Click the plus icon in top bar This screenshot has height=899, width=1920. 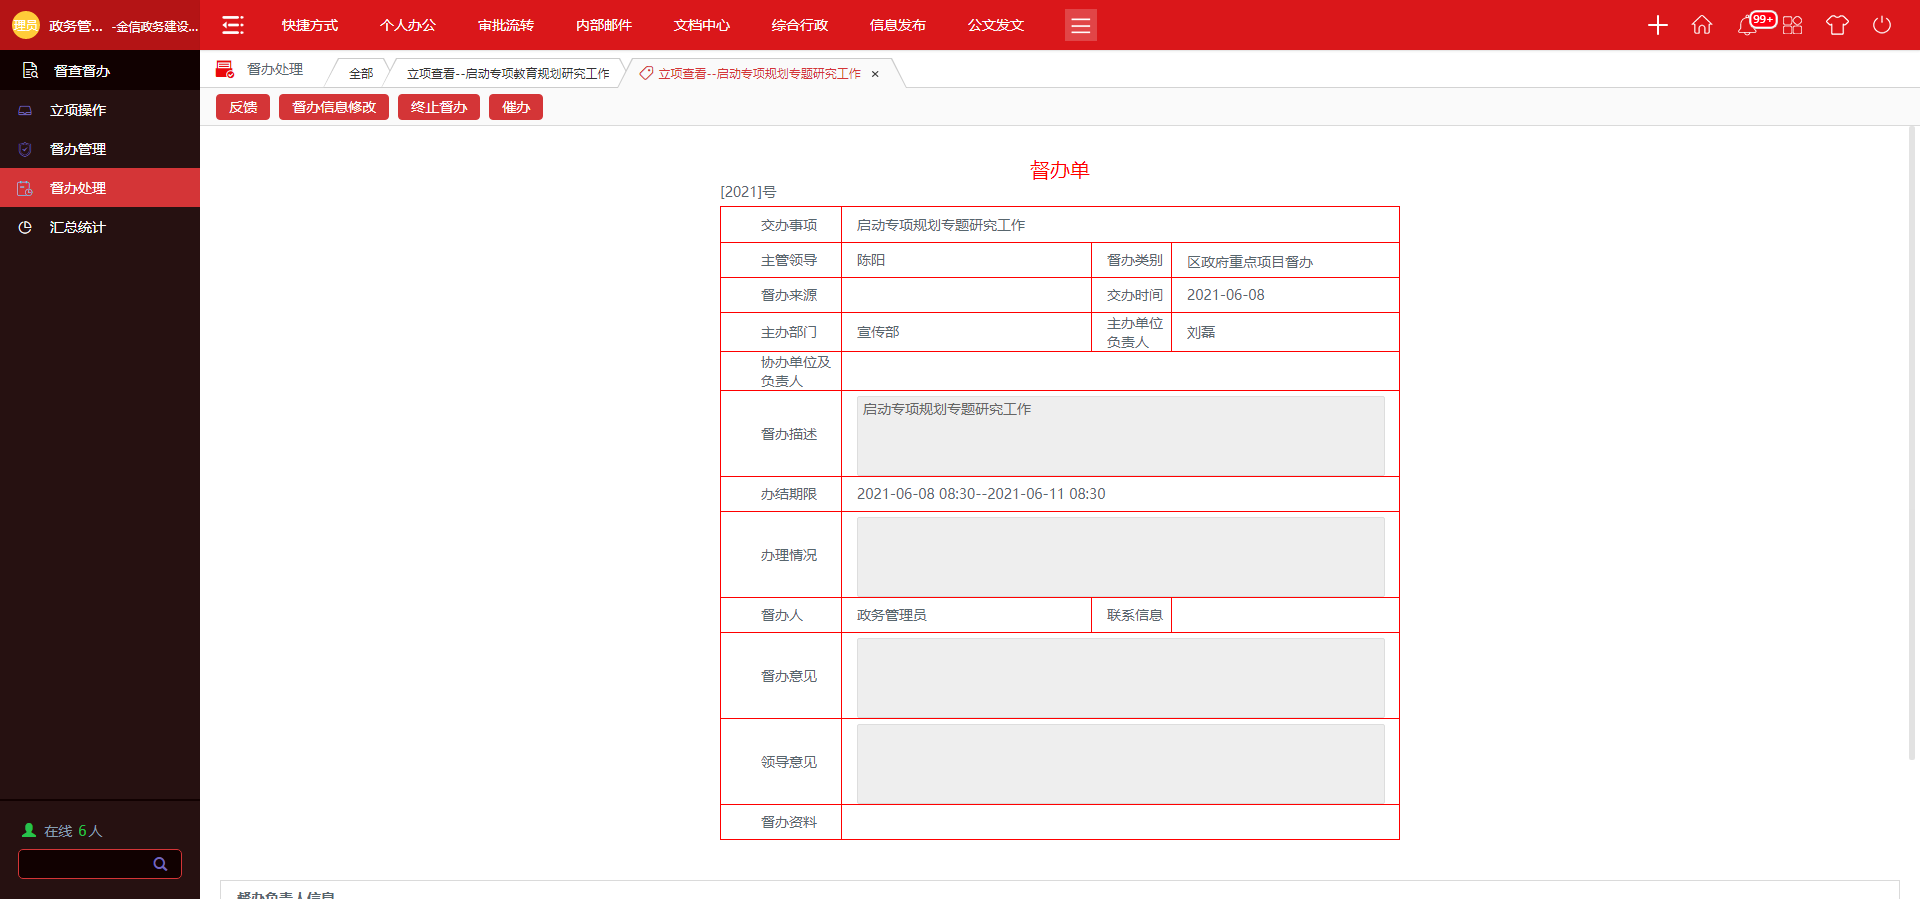click(1657, 25)
